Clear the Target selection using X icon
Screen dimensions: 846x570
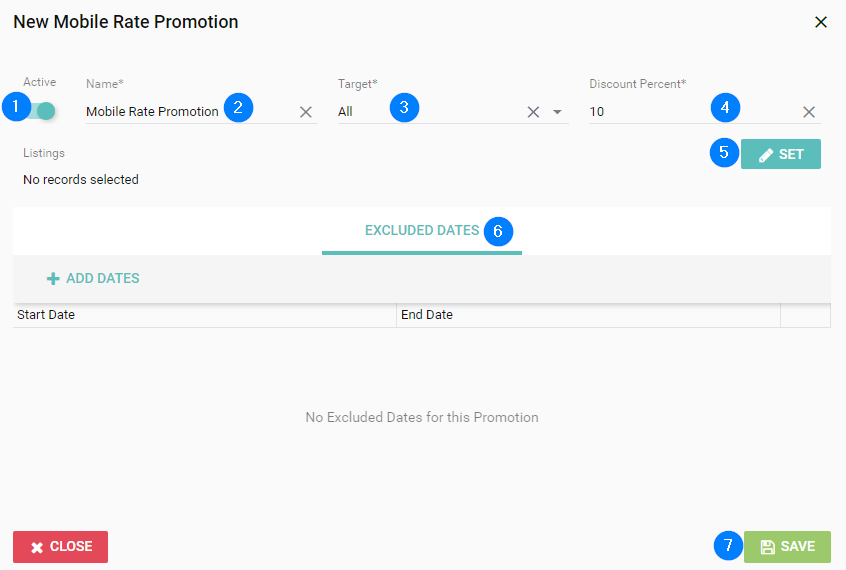[x=534, y=112]
